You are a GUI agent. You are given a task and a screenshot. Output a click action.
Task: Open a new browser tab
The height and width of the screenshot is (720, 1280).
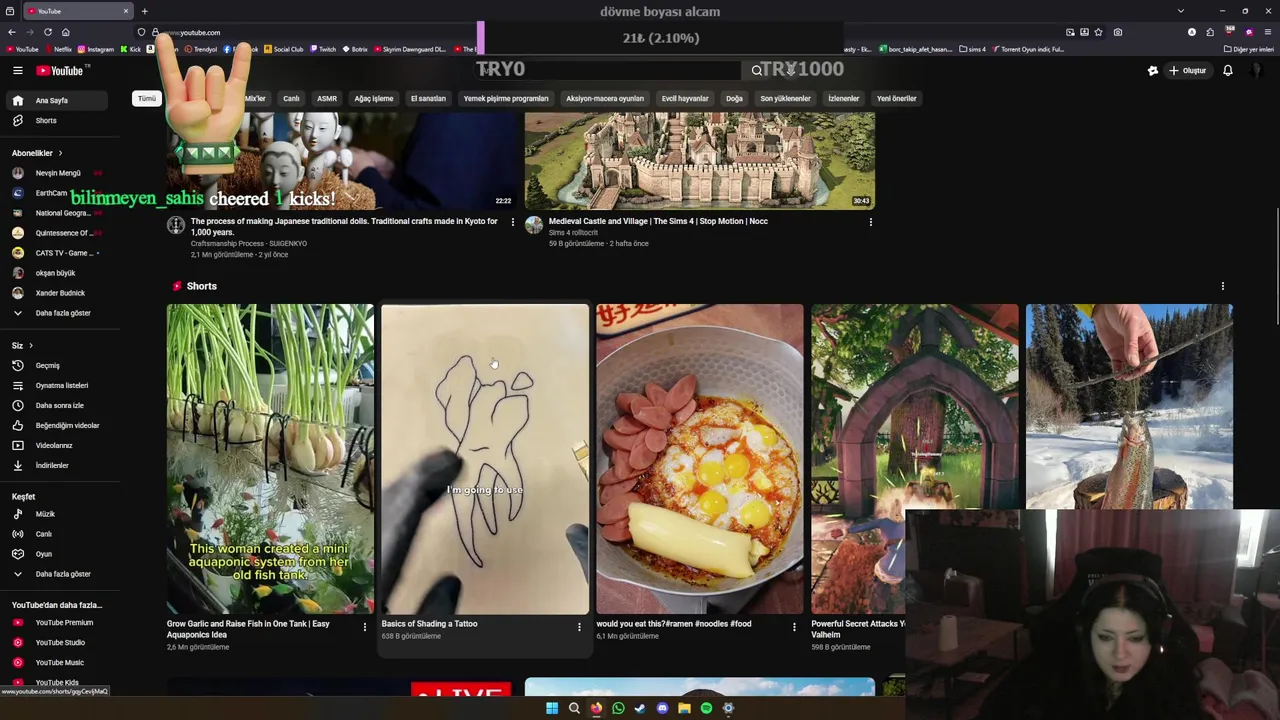click(x=144, y=11)
